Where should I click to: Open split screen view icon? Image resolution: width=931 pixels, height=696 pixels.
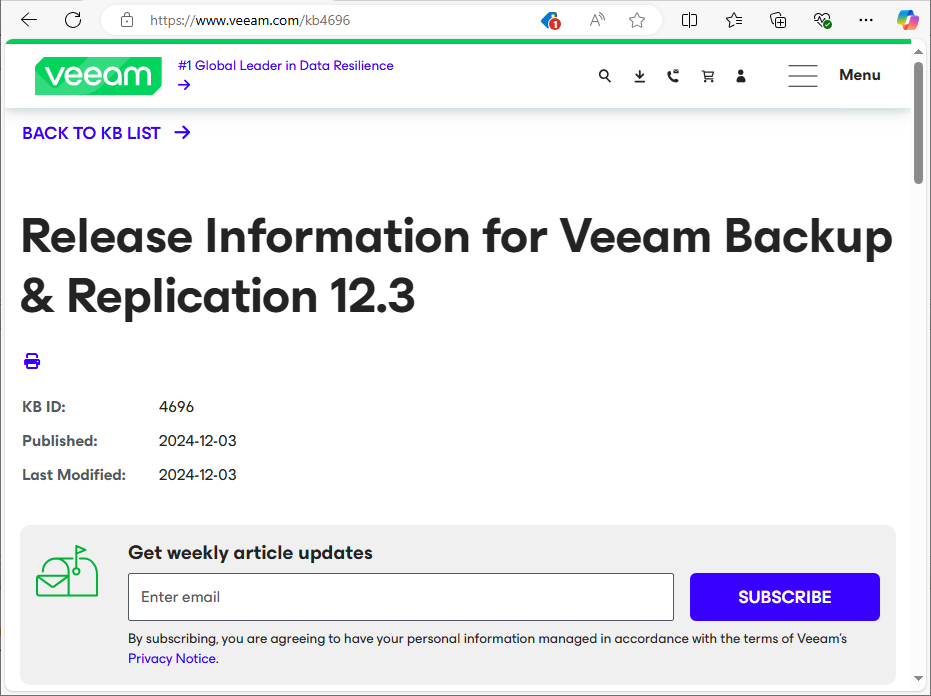tap(689, 20)
